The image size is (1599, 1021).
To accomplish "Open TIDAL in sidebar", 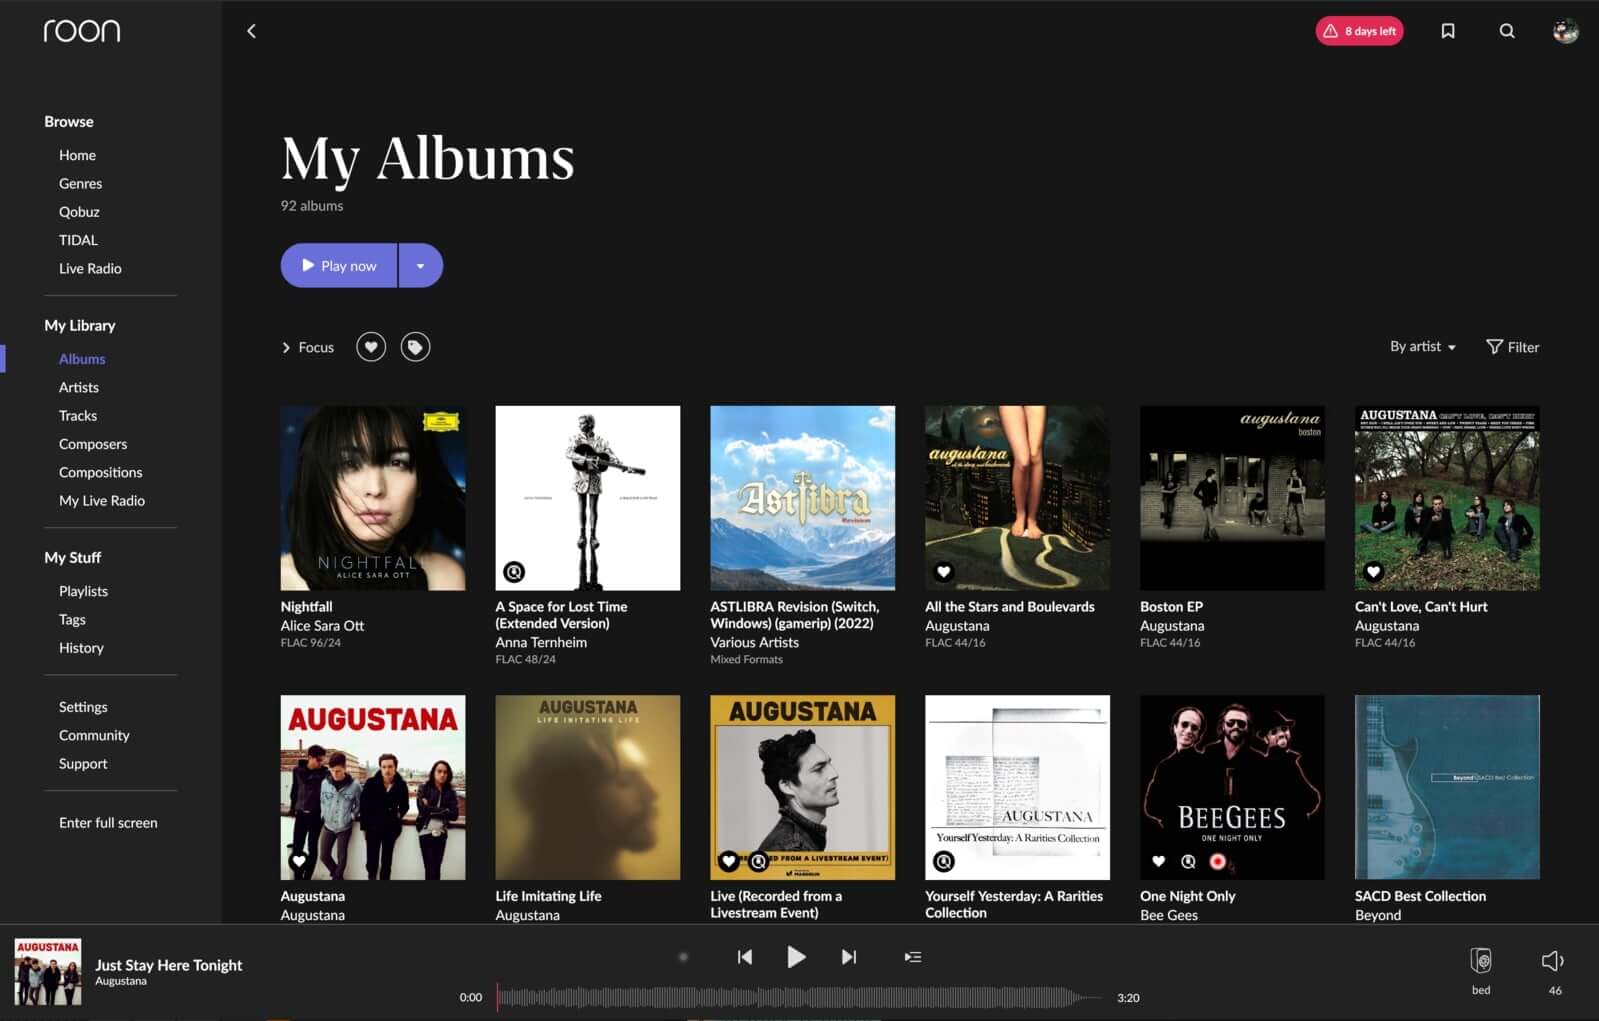I will pyautogui.click(x=78, y=240).
